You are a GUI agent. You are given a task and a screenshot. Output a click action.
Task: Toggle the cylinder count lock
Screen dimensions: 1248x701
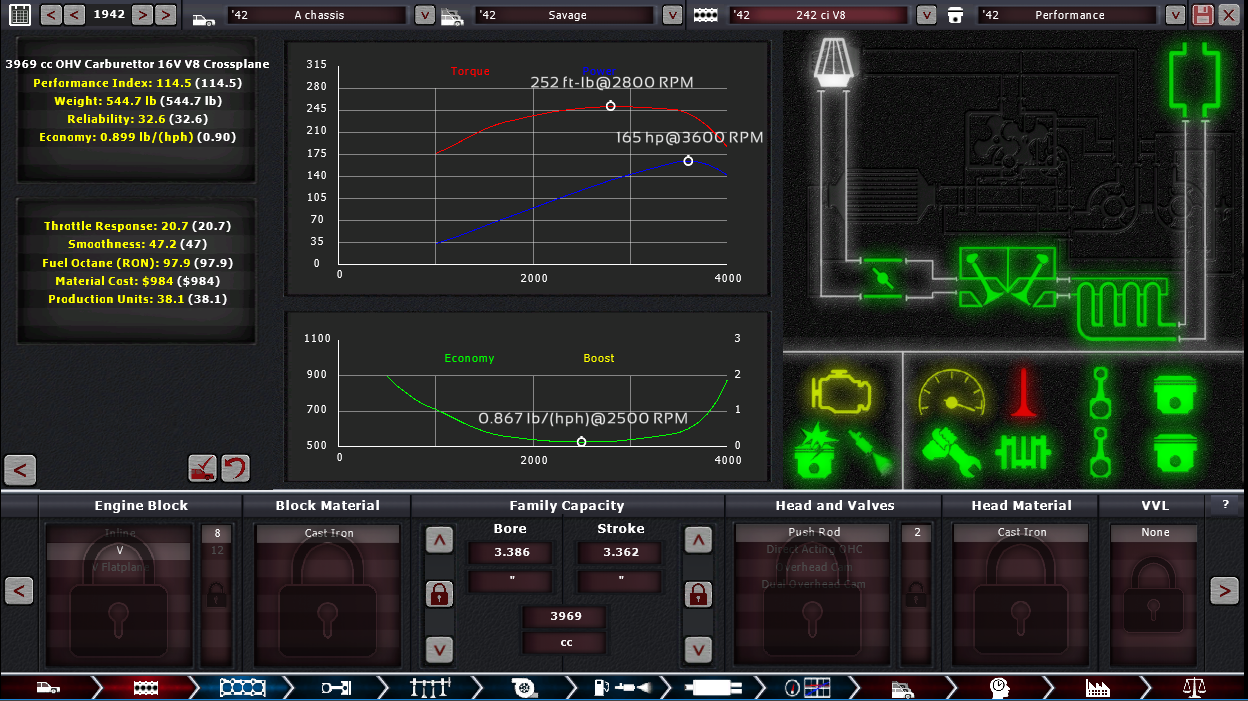coord(216,594)
